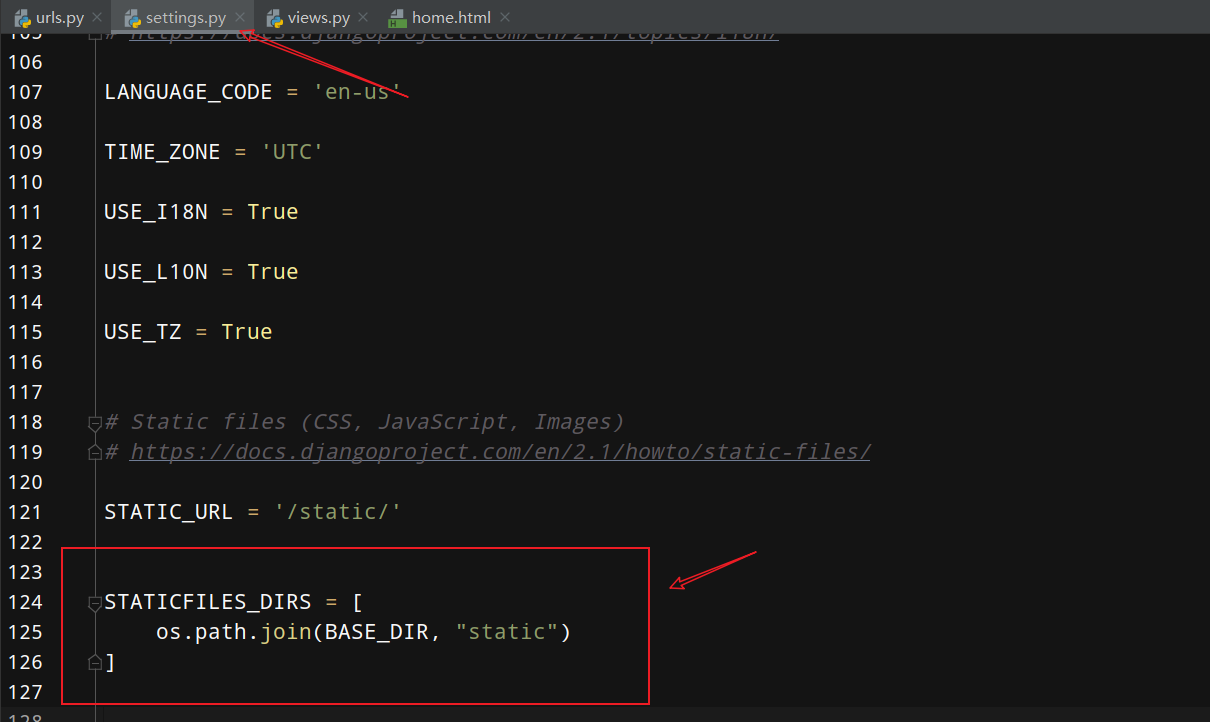1210x722 pixels.
Task: Click the Static files comment on line 118
Action: point(365,421)
